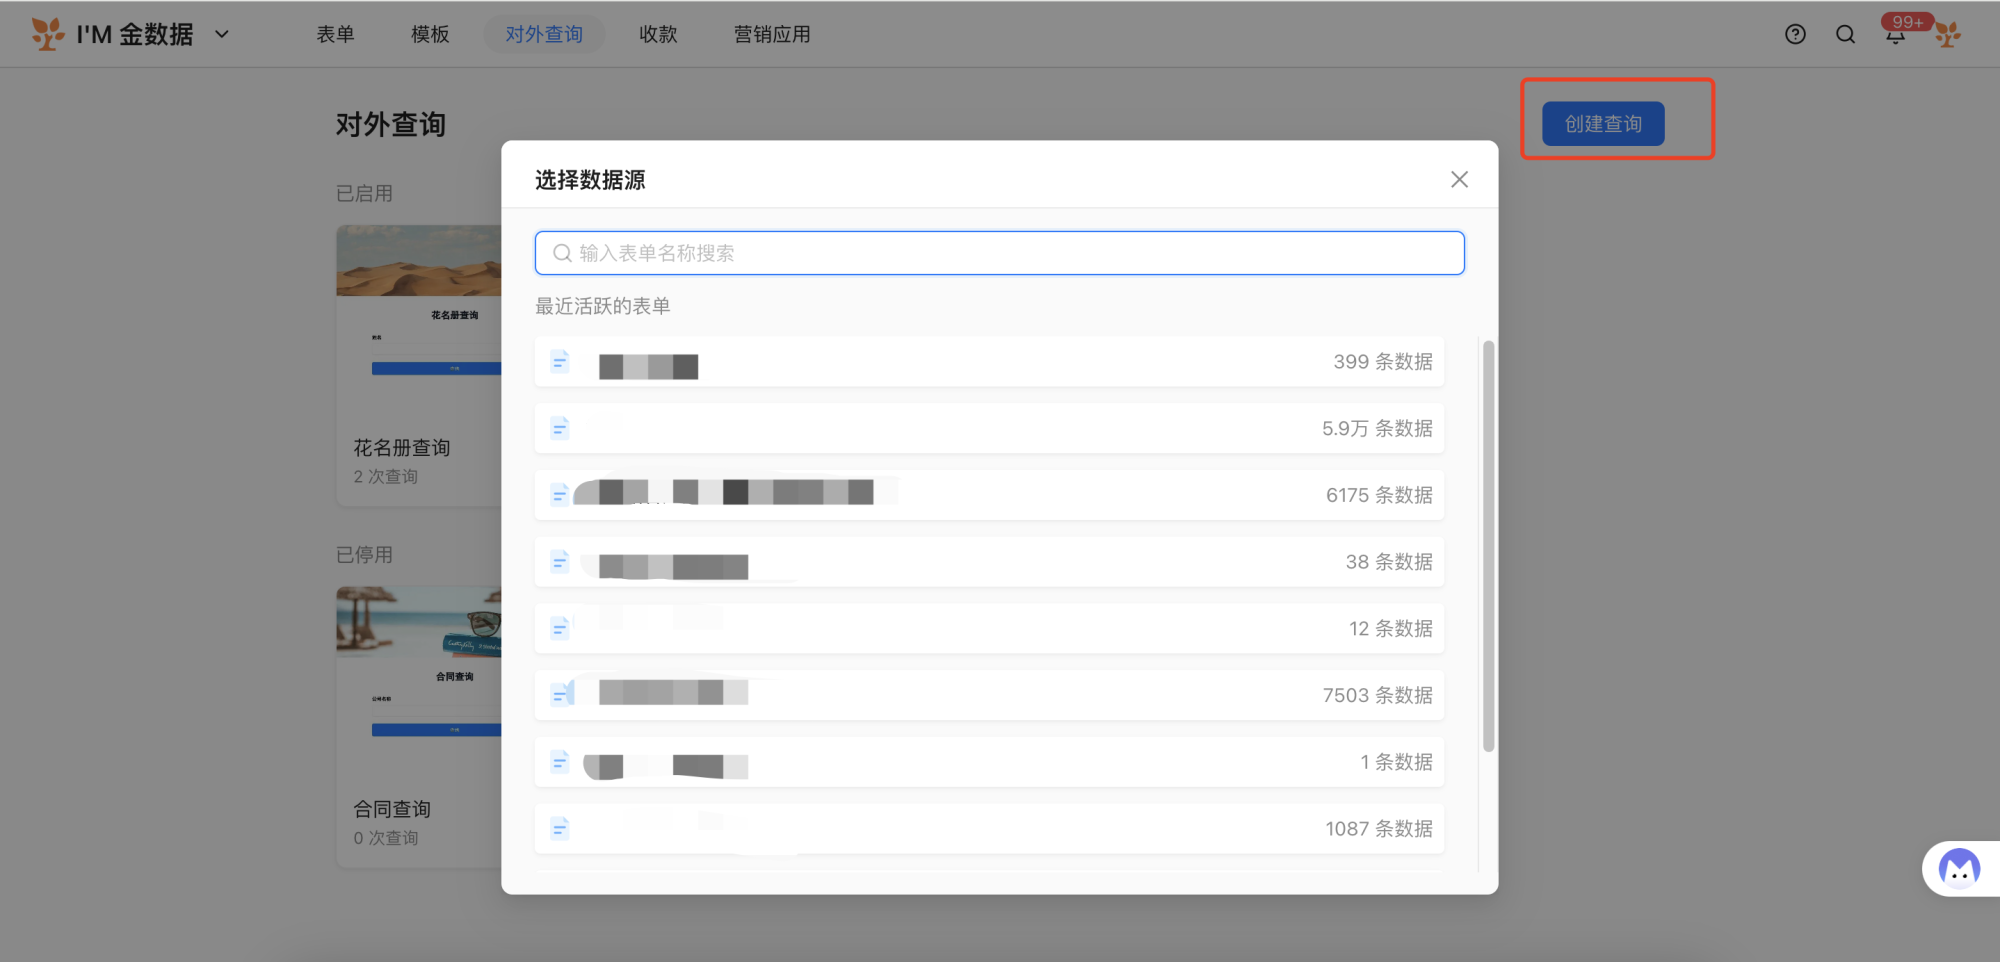Click the dialog's vertical scrollbar
The image size is (2000, 962).
pyautogui.click(x=1488, y=546)
